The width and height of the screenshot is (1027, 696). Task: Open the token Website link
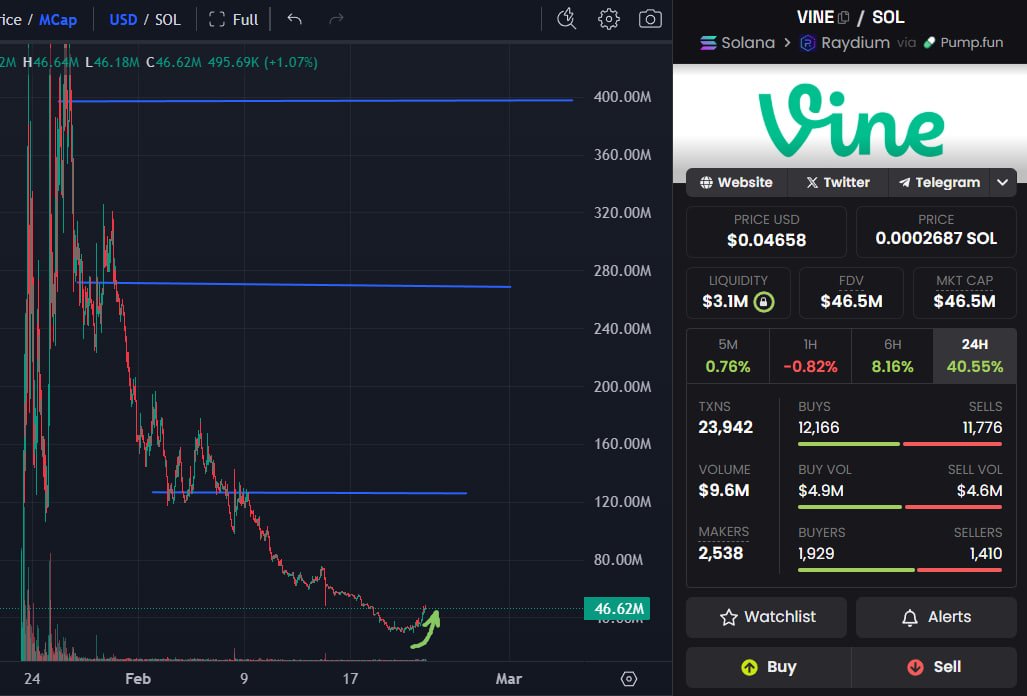click(736, 183)
